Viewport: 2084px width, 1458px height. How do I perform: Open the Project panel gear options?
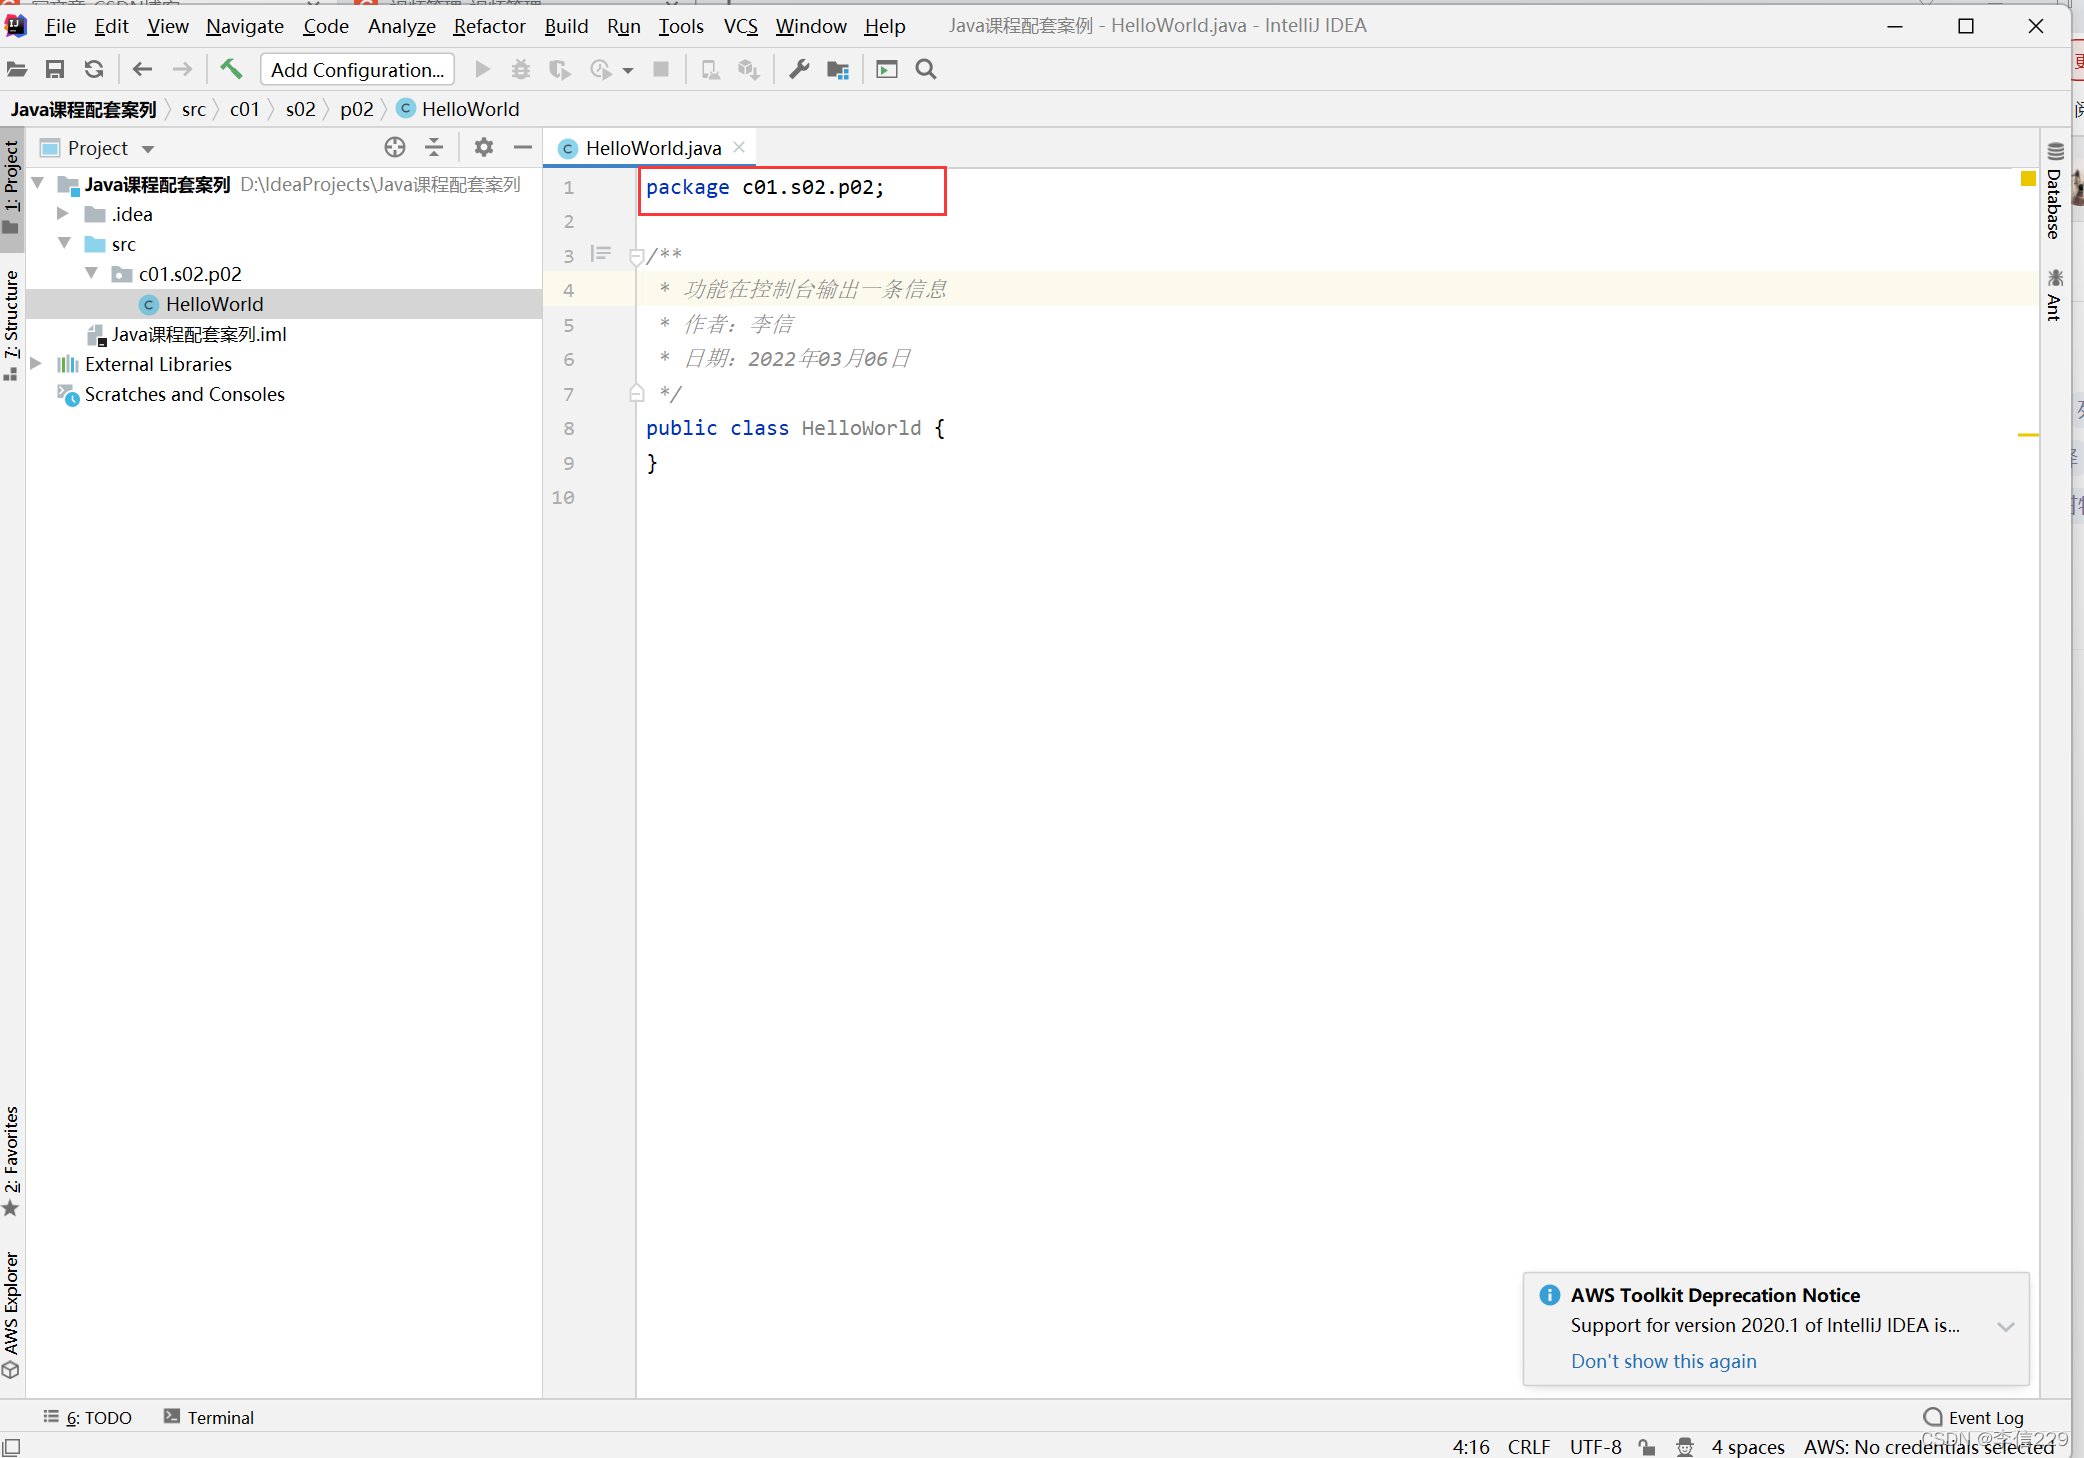(x=484, y=148)
